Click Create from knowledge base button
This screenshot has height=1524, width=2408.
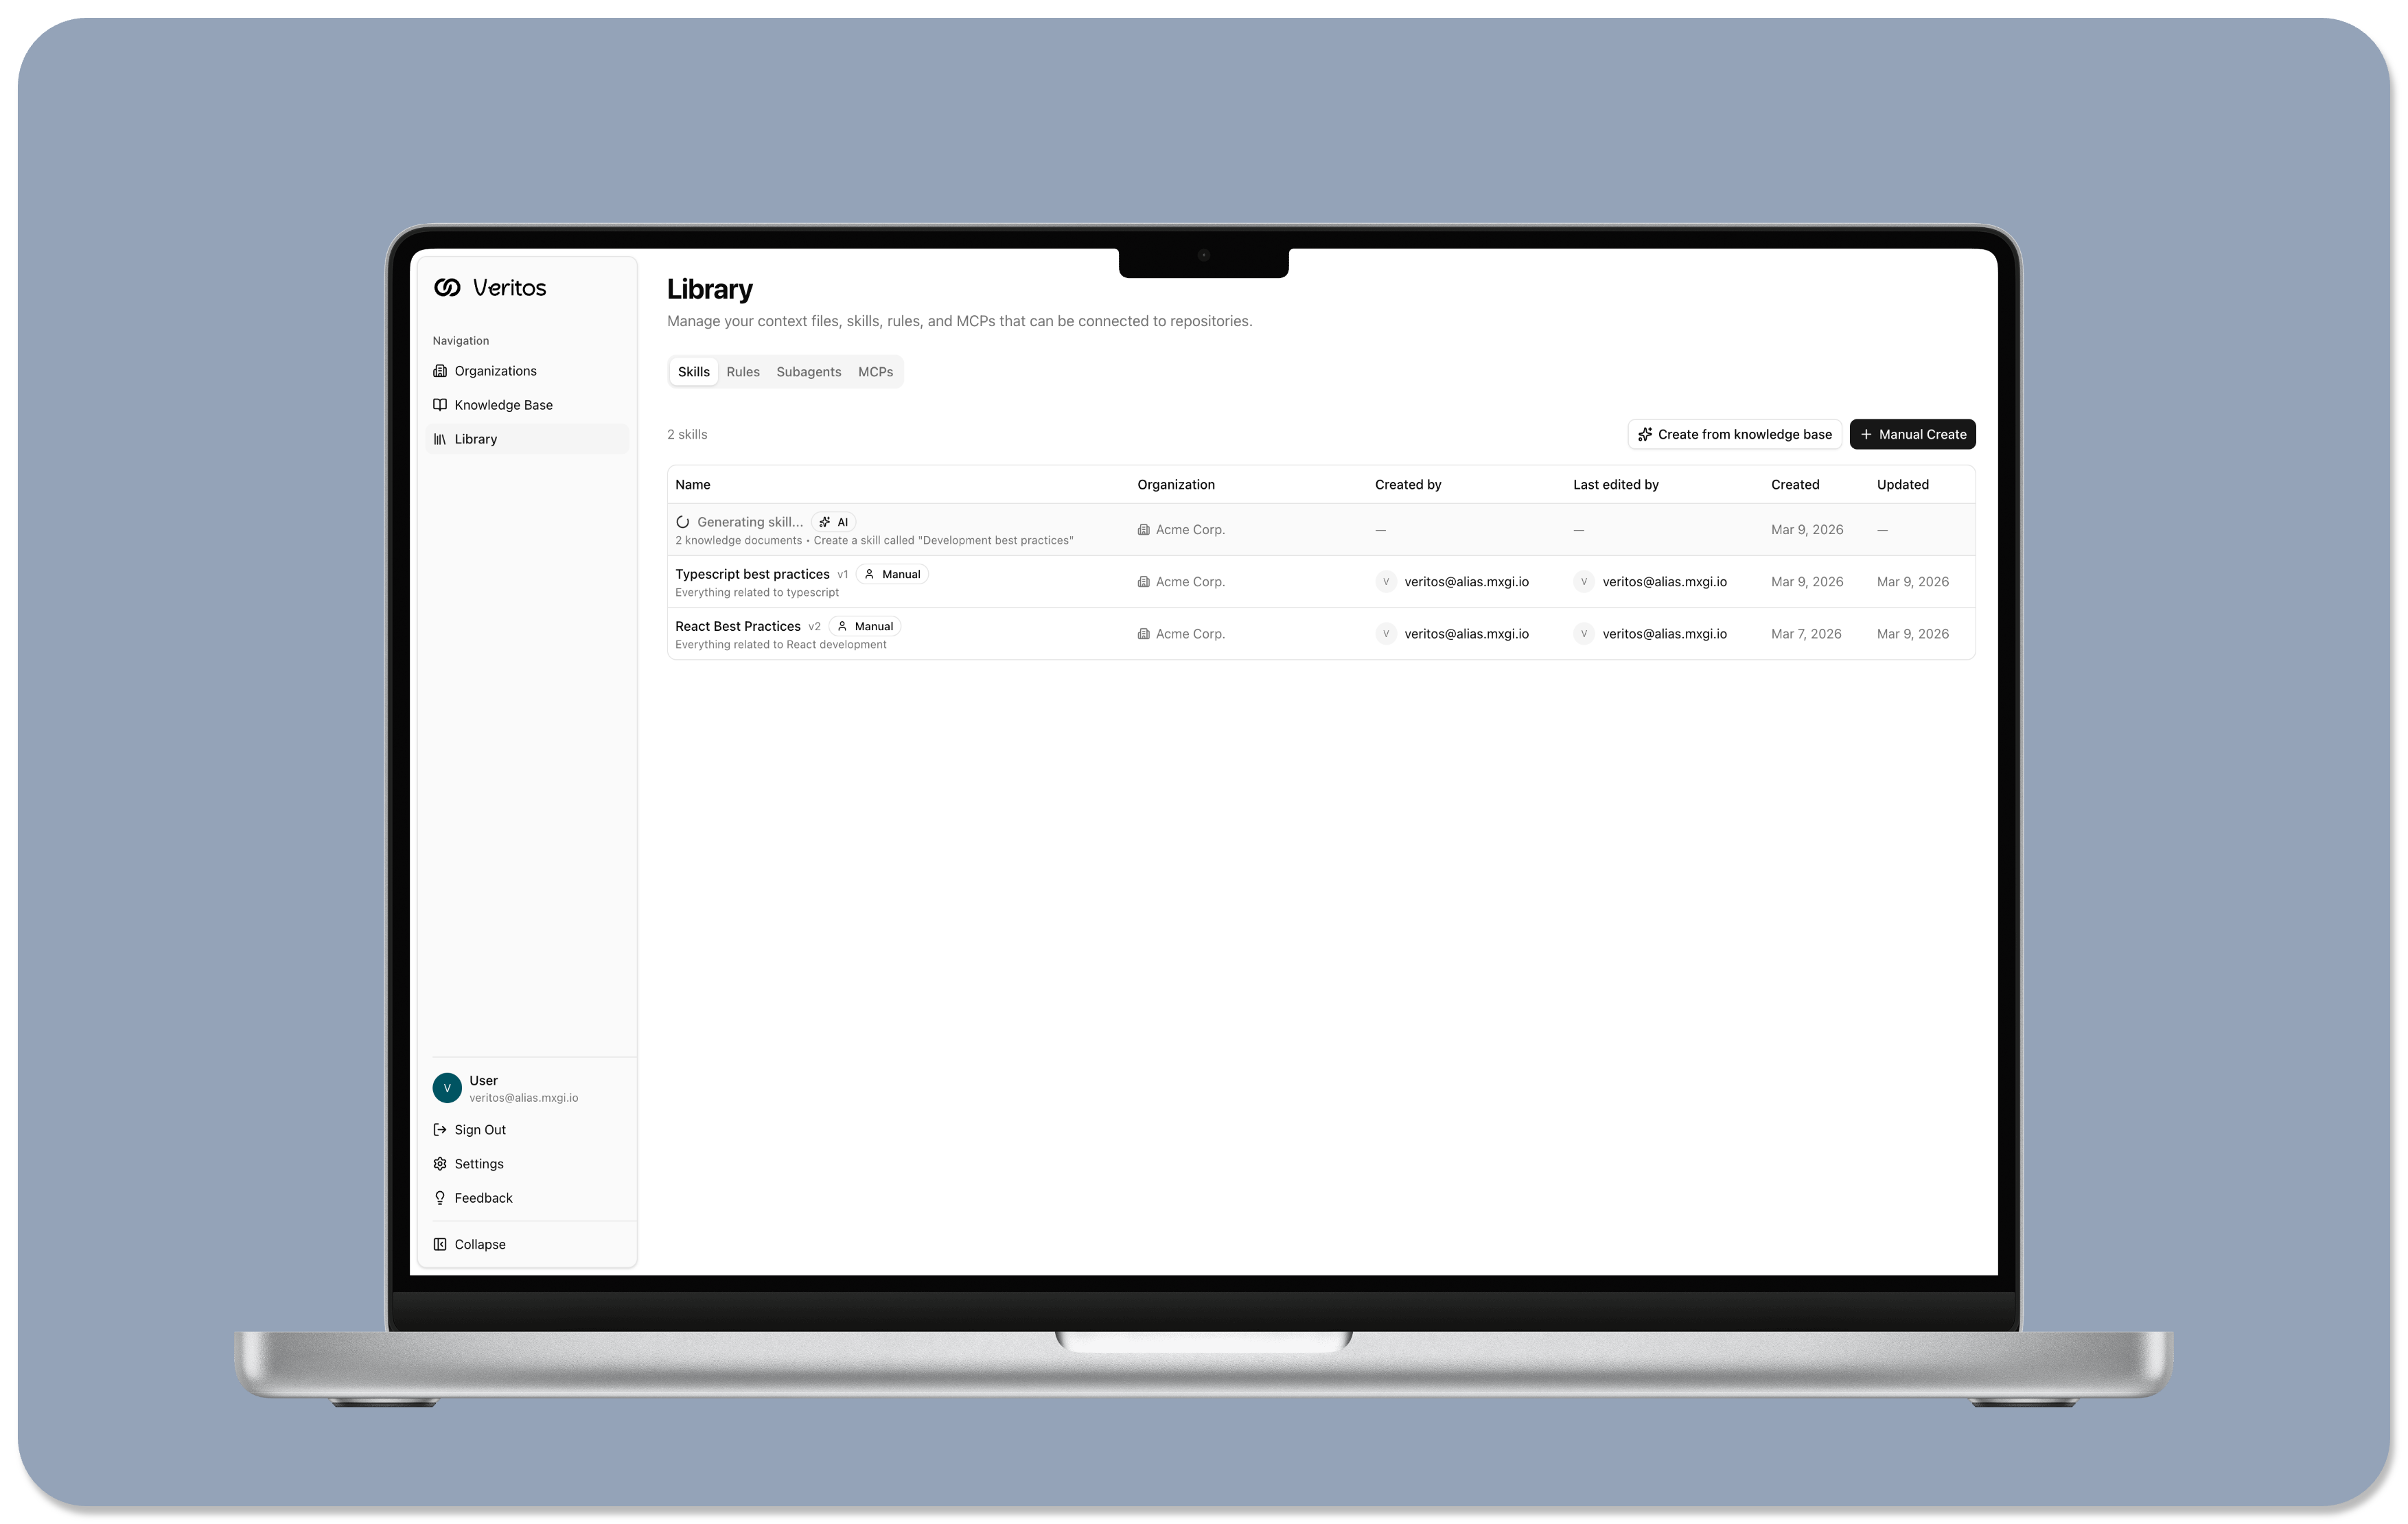(x=1735, y=434)
